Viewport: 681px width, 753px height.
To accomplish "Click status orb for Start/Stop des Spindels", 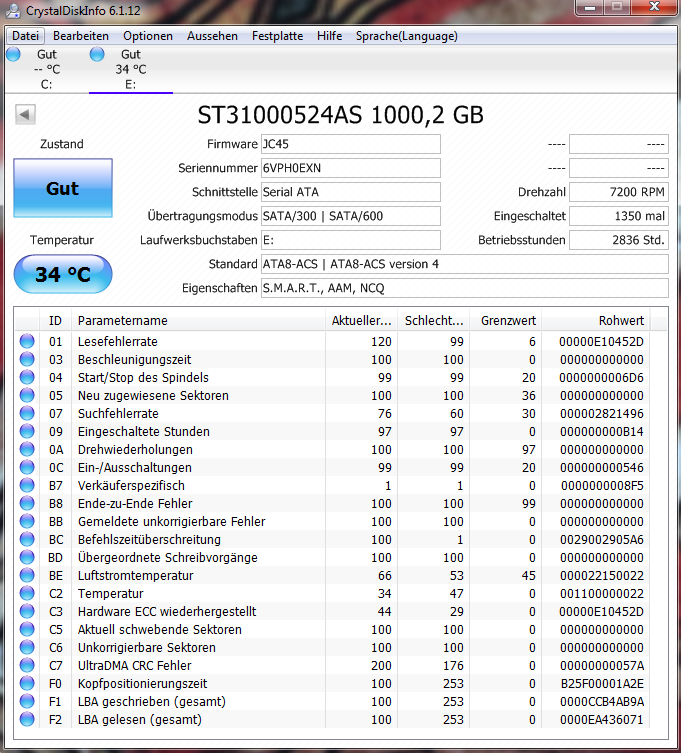I will point(27,377).
